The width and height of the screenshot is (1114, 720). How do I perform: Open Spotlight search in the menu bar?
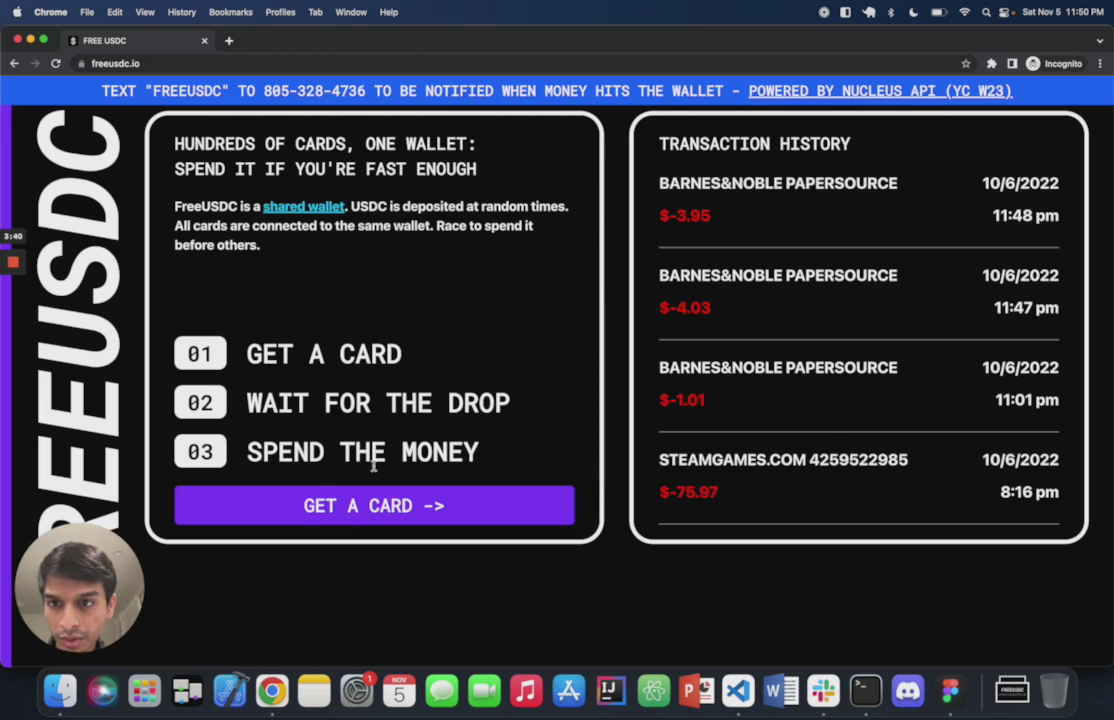986,12
